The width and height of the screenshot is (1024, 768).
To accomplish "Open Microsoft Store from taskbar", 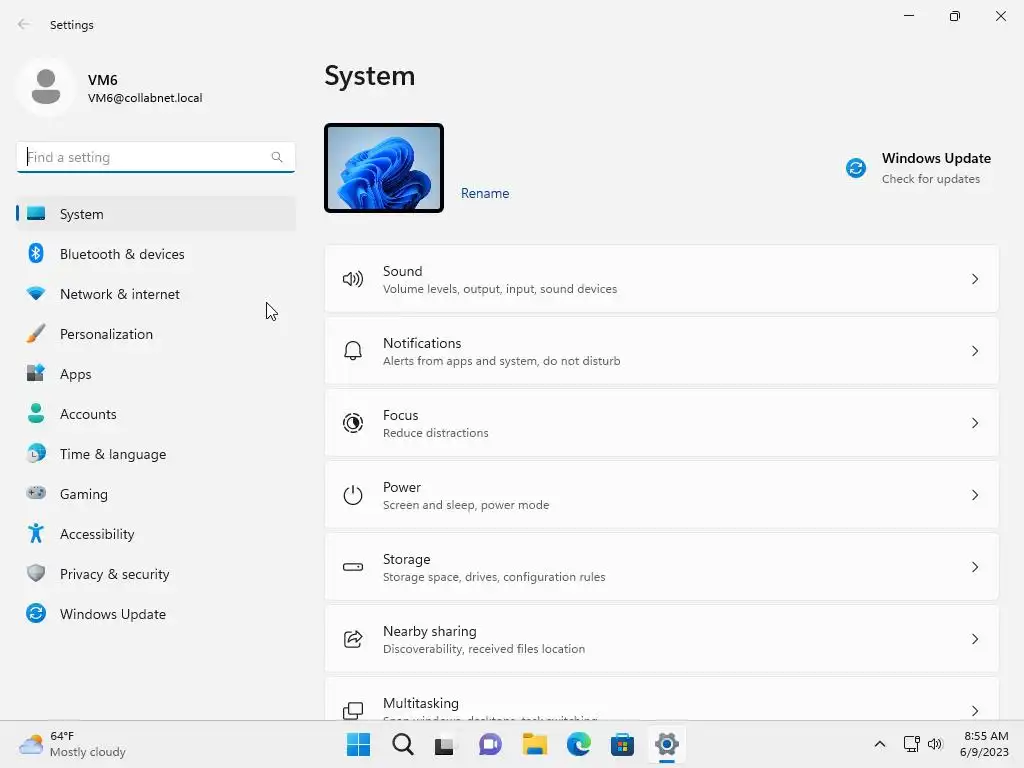I will (x=622, y=744).
